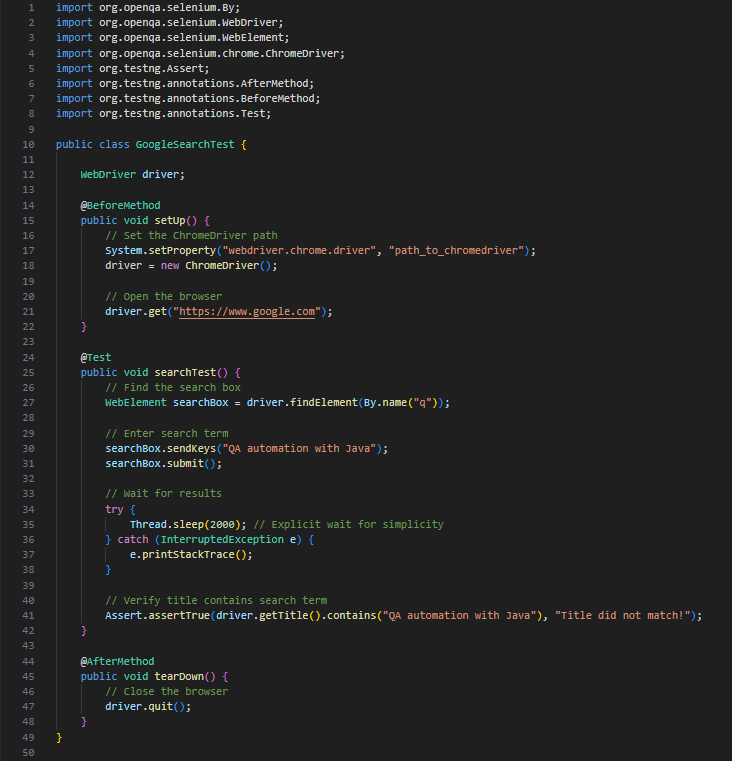The height and width of the screenshot is (761, 732).
Task: Click import of annotations.Test
Action: pos(164,114)
